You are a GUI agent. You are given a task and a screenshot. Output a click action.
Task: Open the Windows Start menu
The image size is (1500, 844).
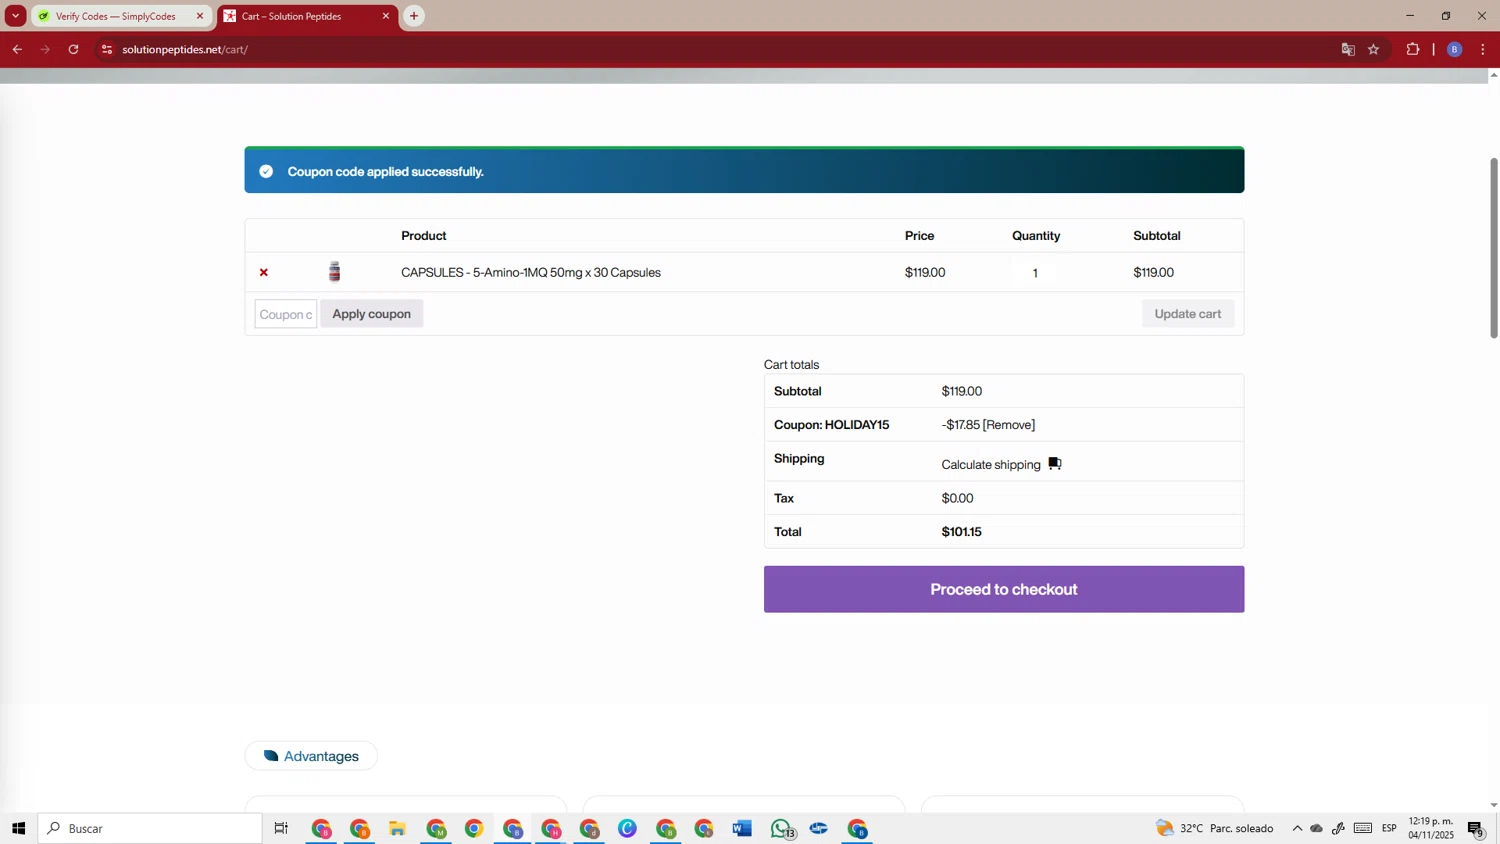point(18,828)
